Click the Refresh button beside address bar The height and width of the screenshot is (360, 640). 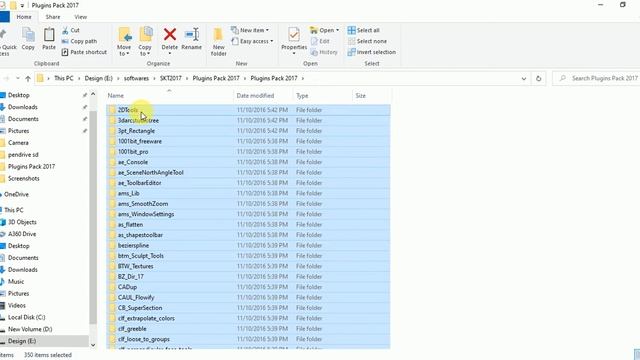pyautogui.click(x=538, y=78)
